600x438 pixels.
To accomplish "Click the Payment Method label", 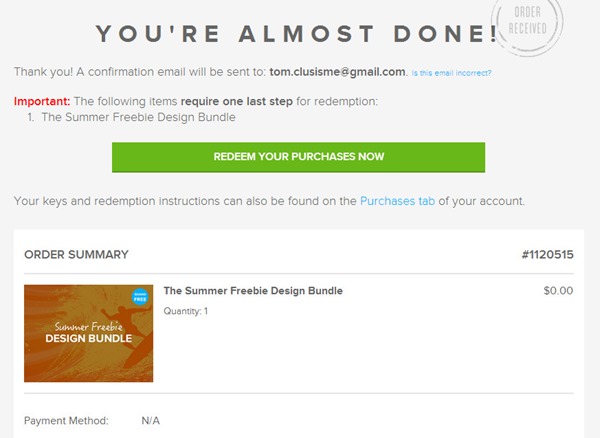I will [66, 420].
